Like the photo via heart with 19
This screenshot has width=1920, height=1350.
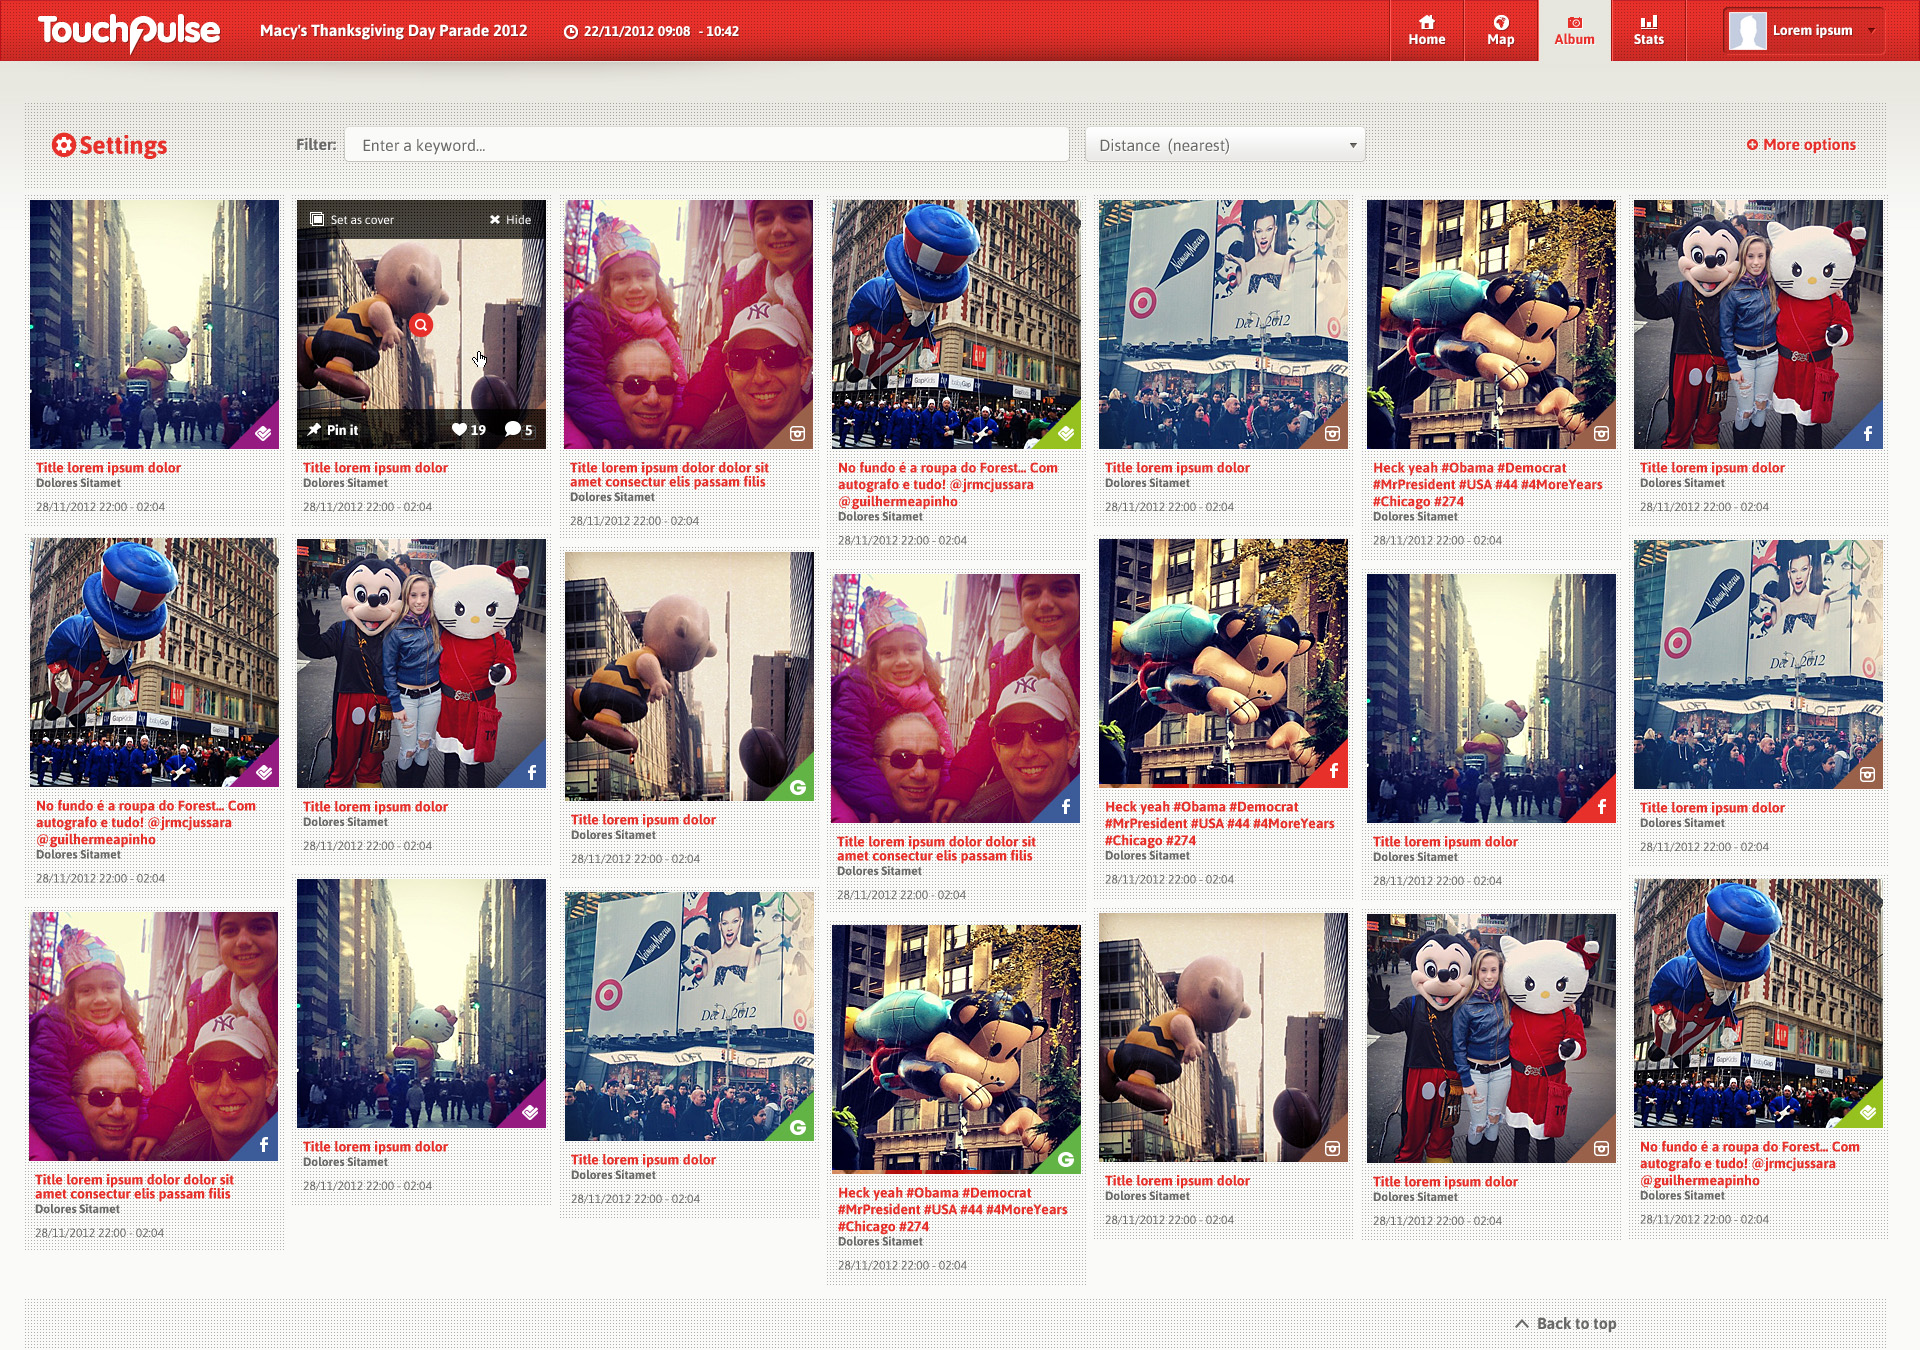(x=468, y=430)
